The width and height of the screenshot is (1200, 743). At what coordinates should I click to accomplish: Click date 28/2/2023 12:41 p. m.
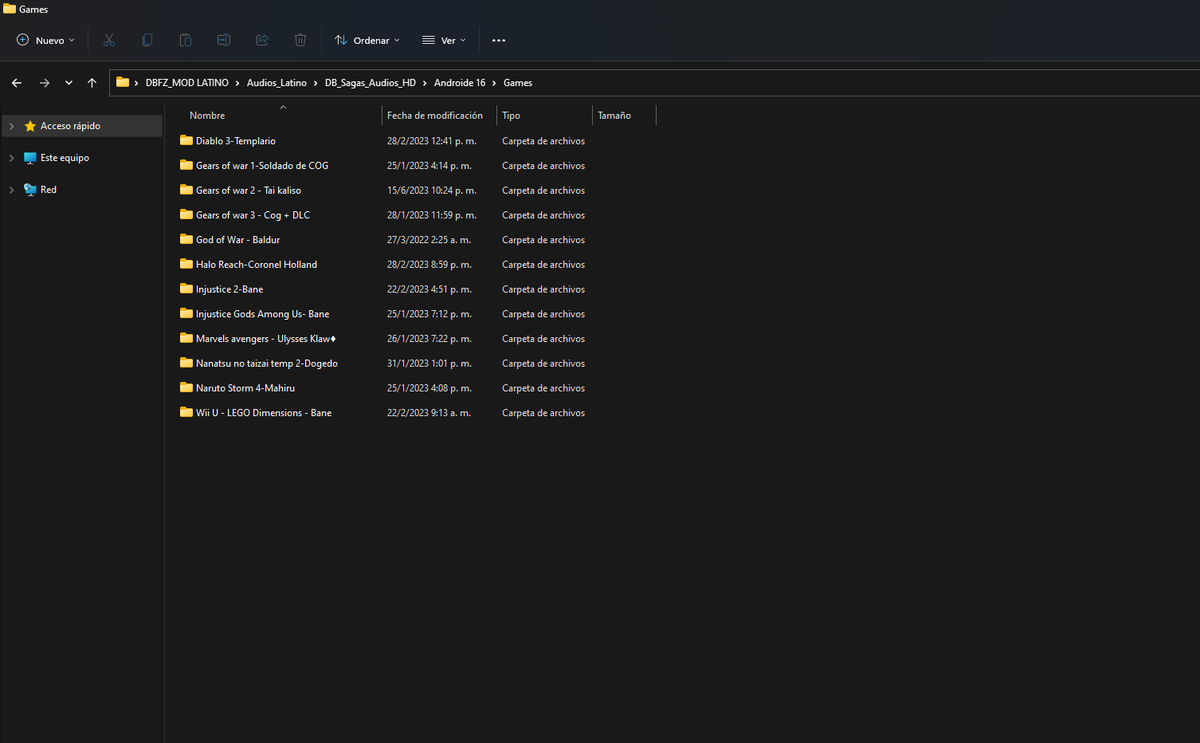[432, 141]
